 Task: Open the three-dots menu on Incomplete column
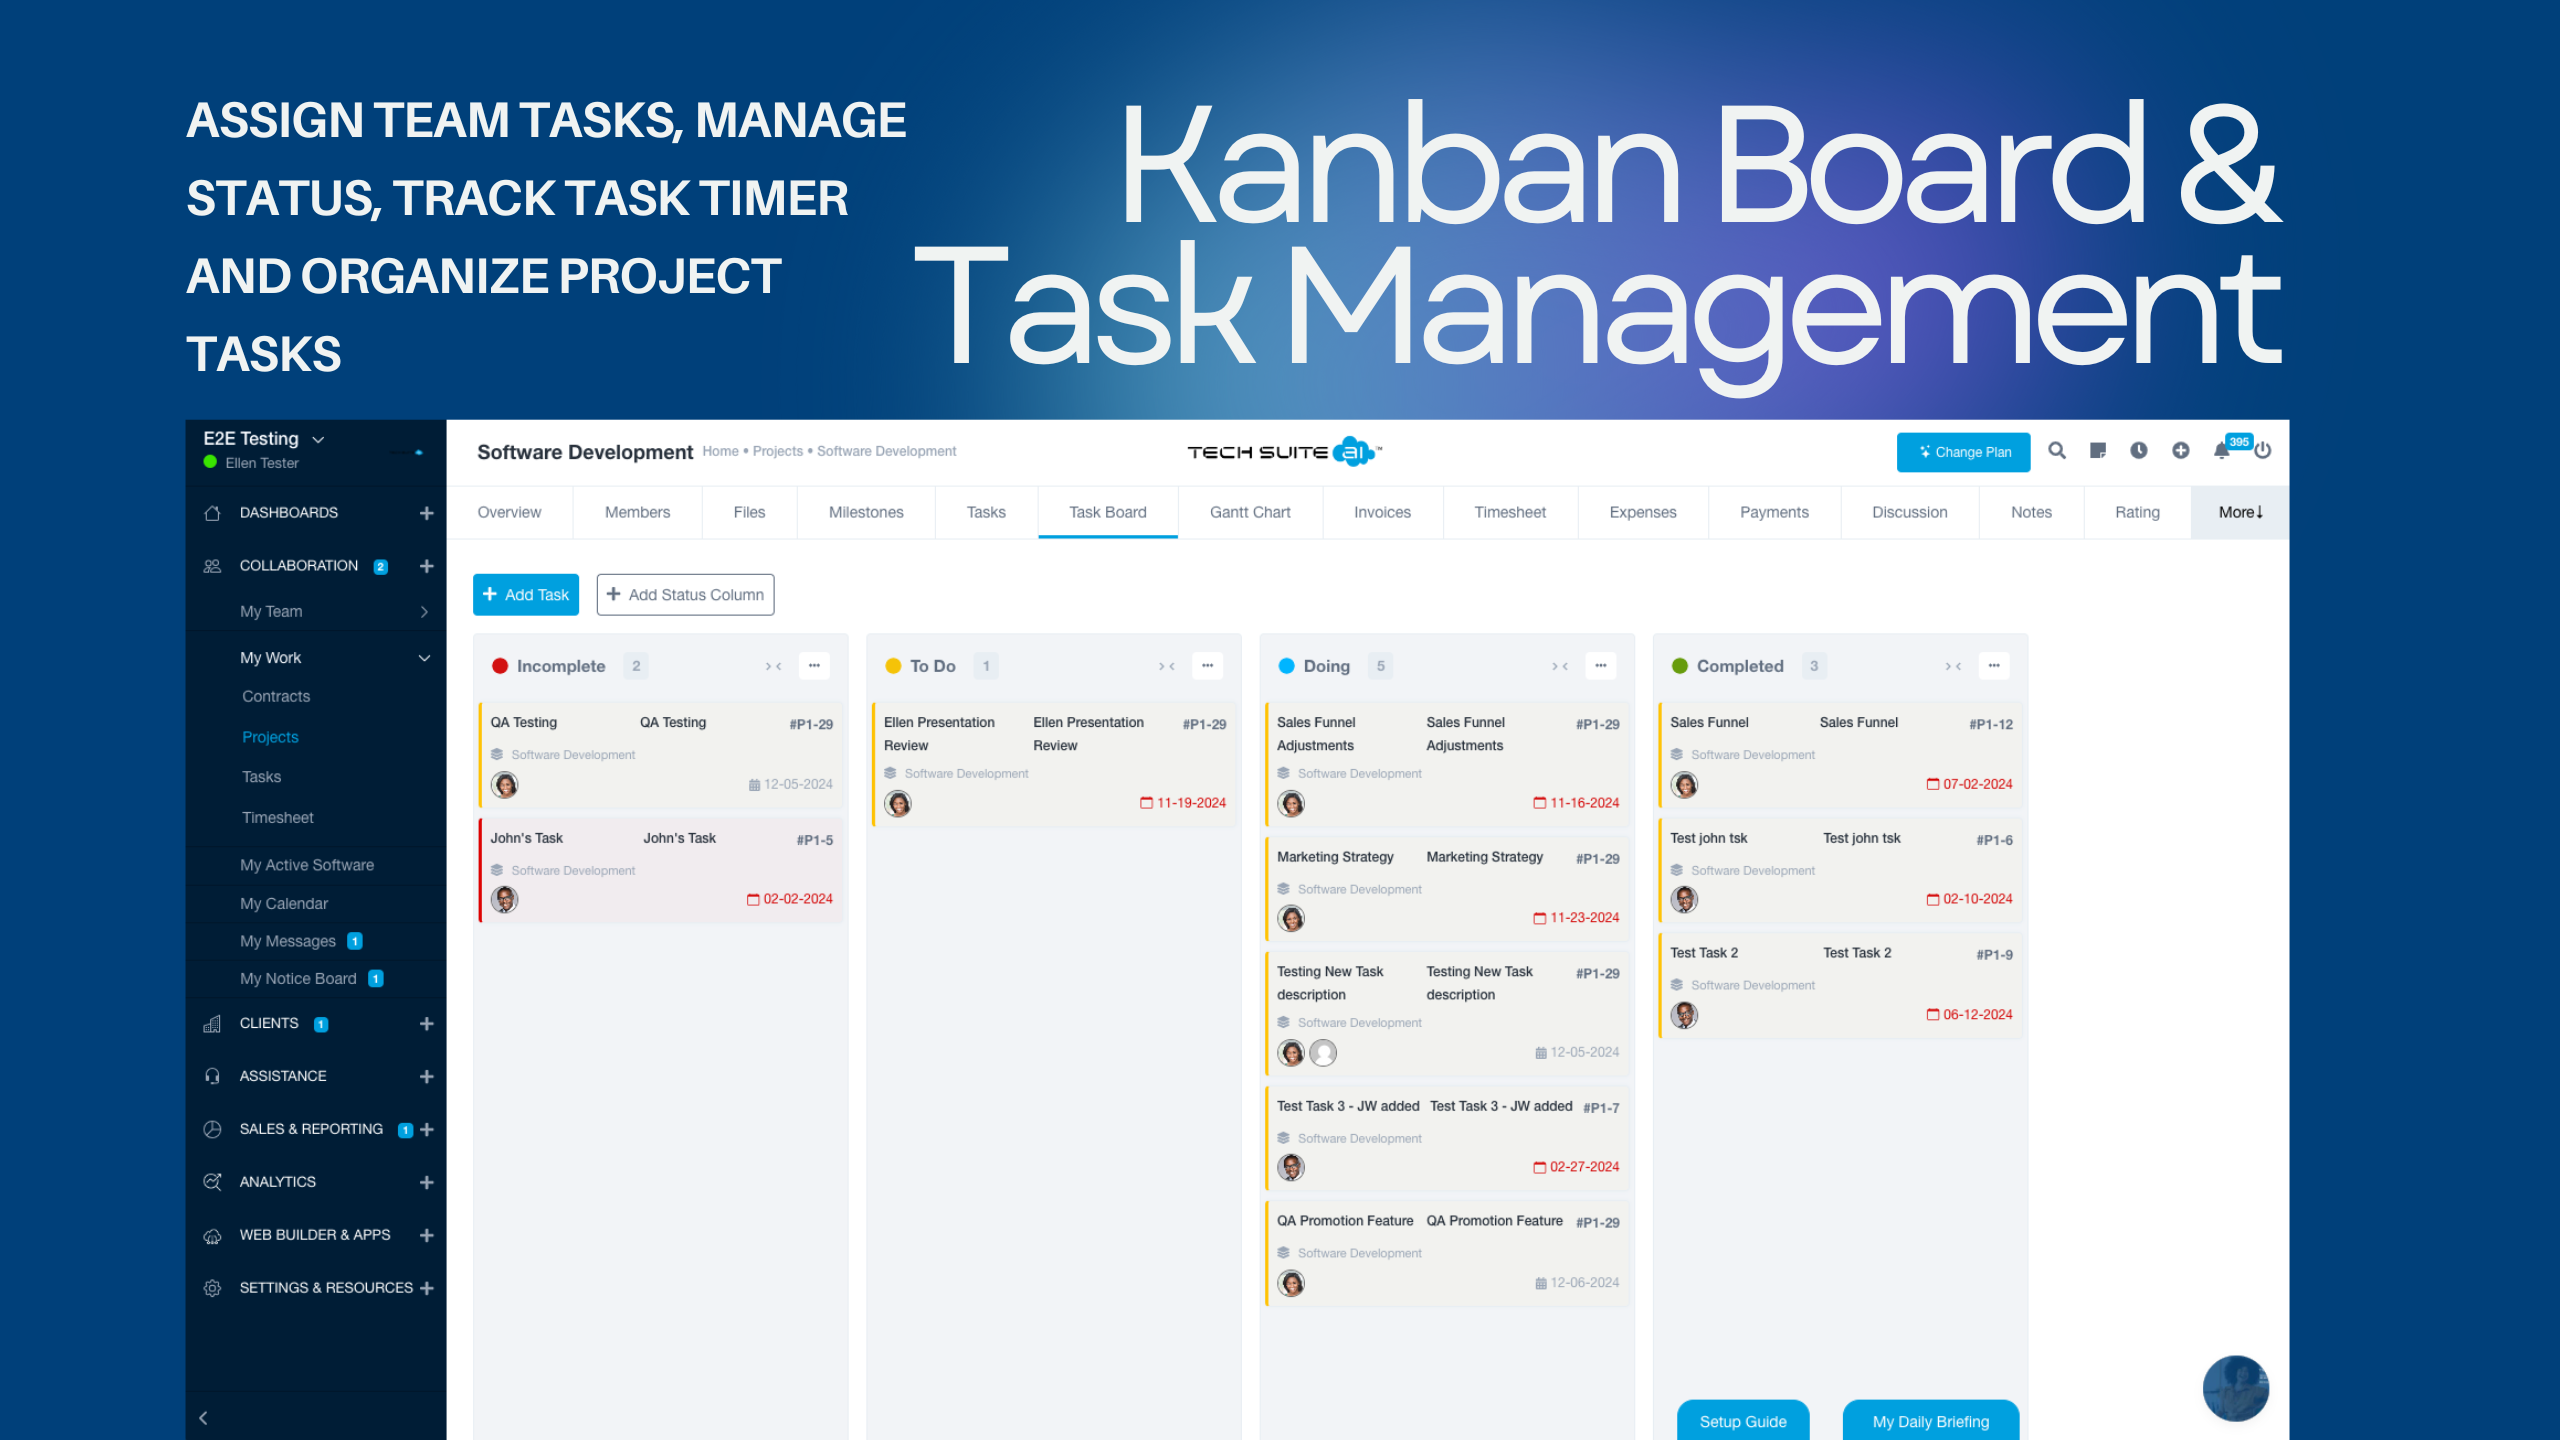click(x=814, y=666)
